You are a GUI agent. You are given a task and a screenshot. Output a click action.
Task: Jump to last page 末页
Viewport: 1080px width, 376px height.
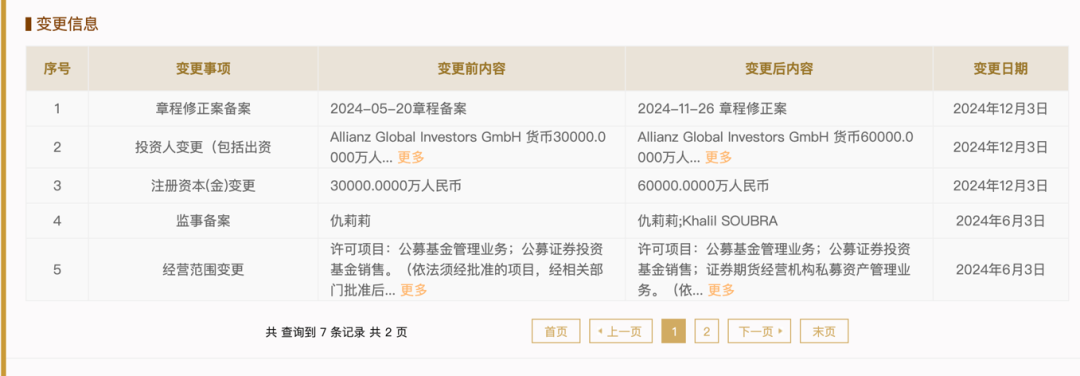[x=824, y=331]
